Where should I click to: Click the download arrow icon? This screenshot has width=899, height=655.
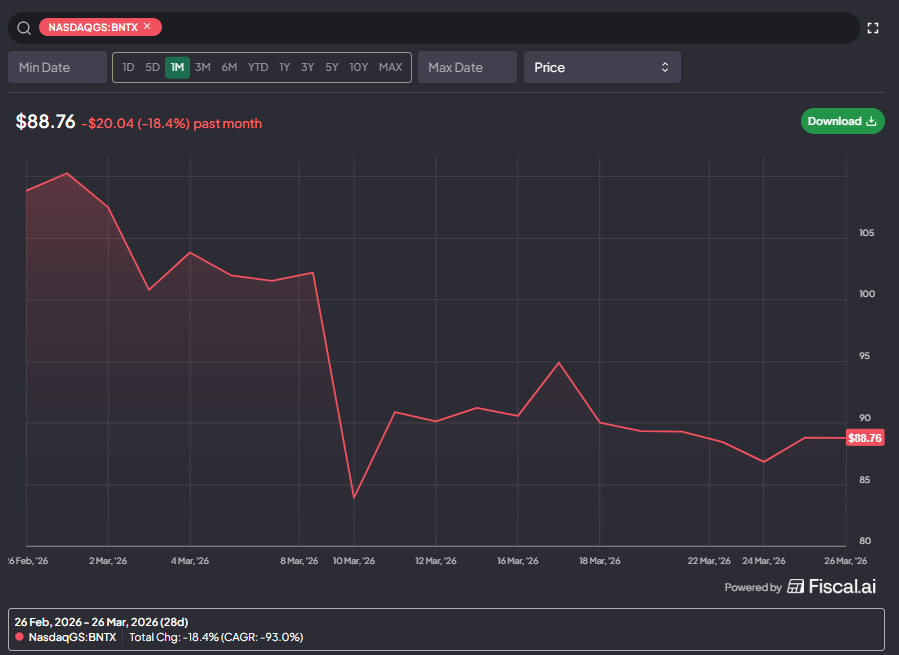coord(871,121)
